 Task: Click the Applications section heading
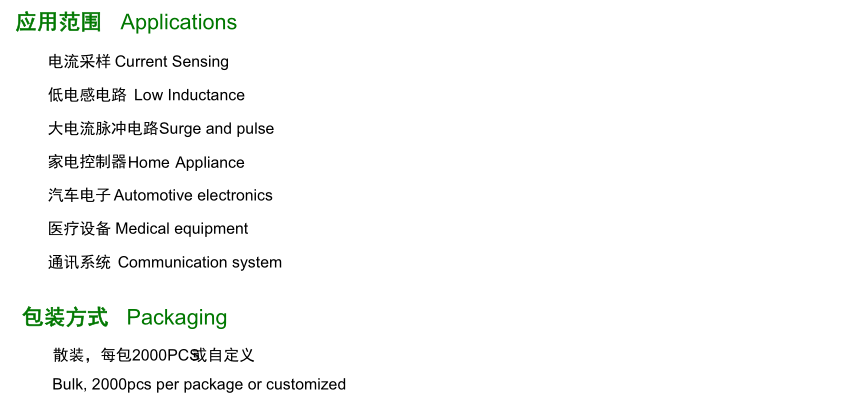tap(178, 23)
